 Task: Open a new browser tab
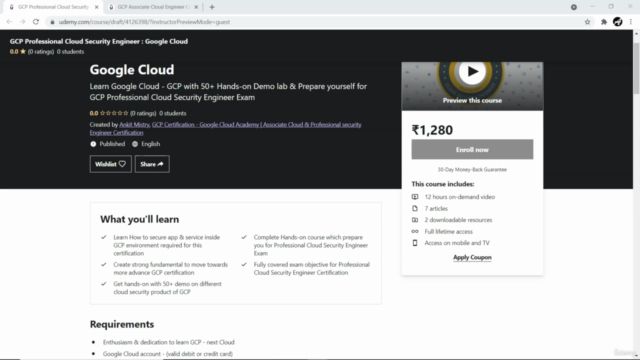[x=212, y=7]
